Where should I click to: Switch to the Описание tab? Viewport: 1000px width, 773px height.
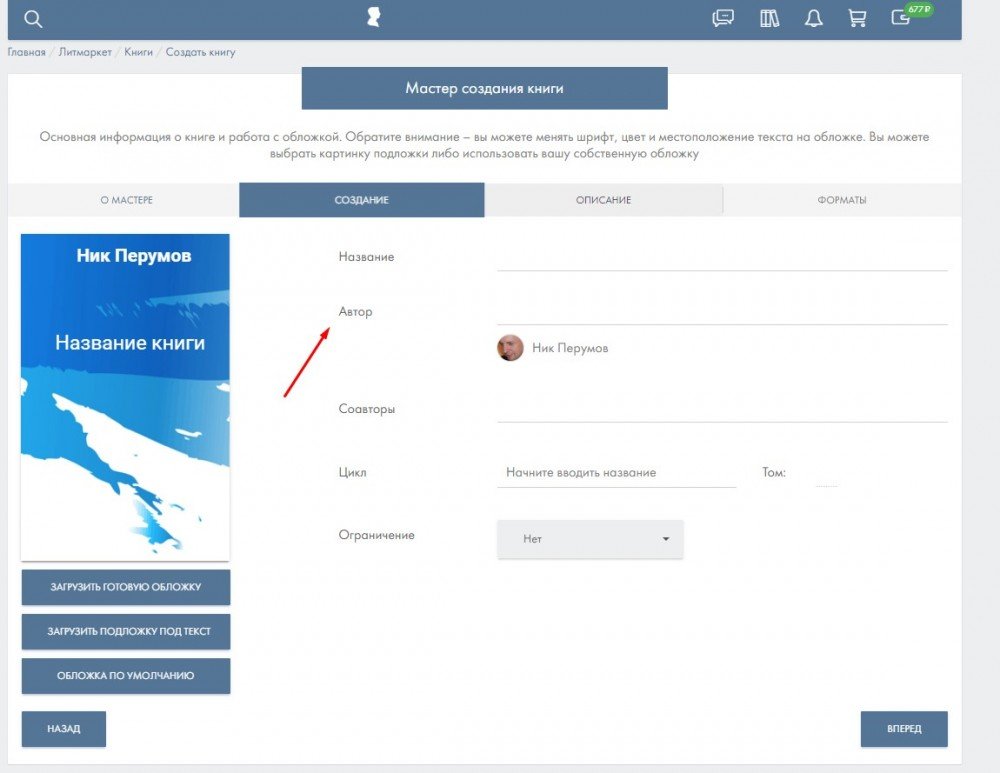click(603, 200)
